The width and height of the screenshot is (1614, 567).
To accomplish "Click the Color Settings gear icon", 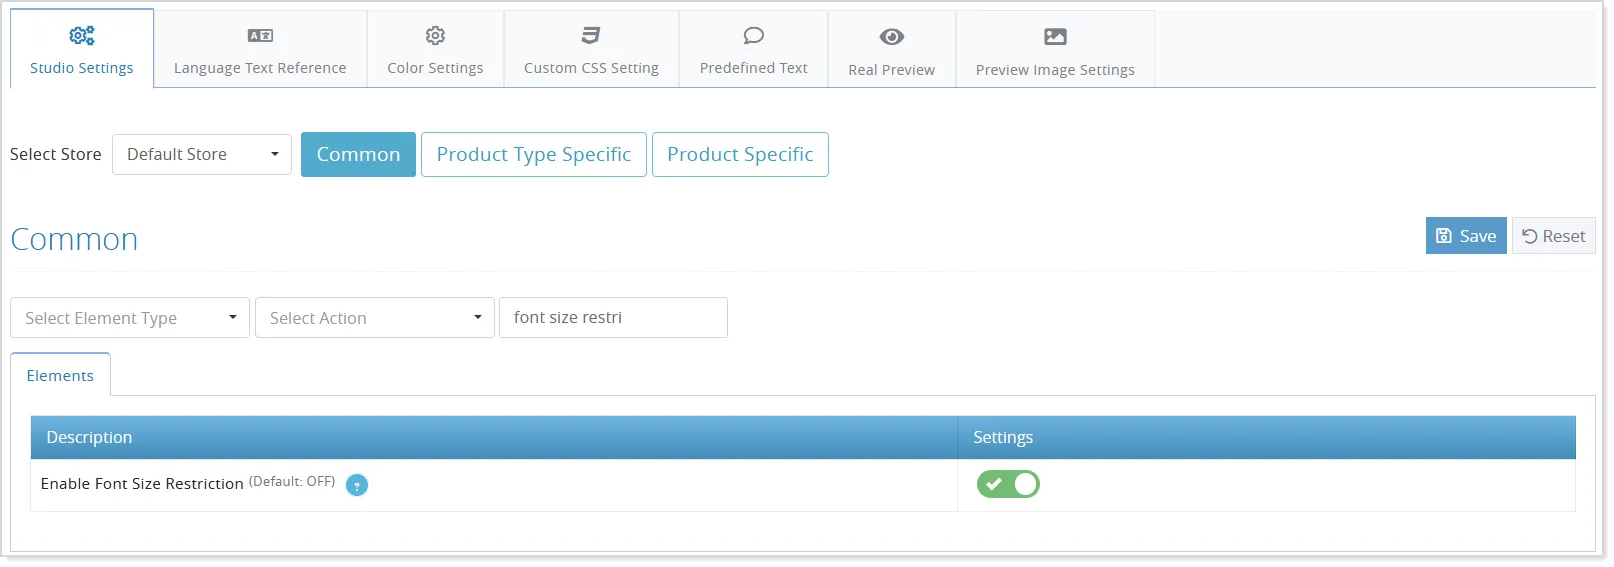I will pos(435,36).
